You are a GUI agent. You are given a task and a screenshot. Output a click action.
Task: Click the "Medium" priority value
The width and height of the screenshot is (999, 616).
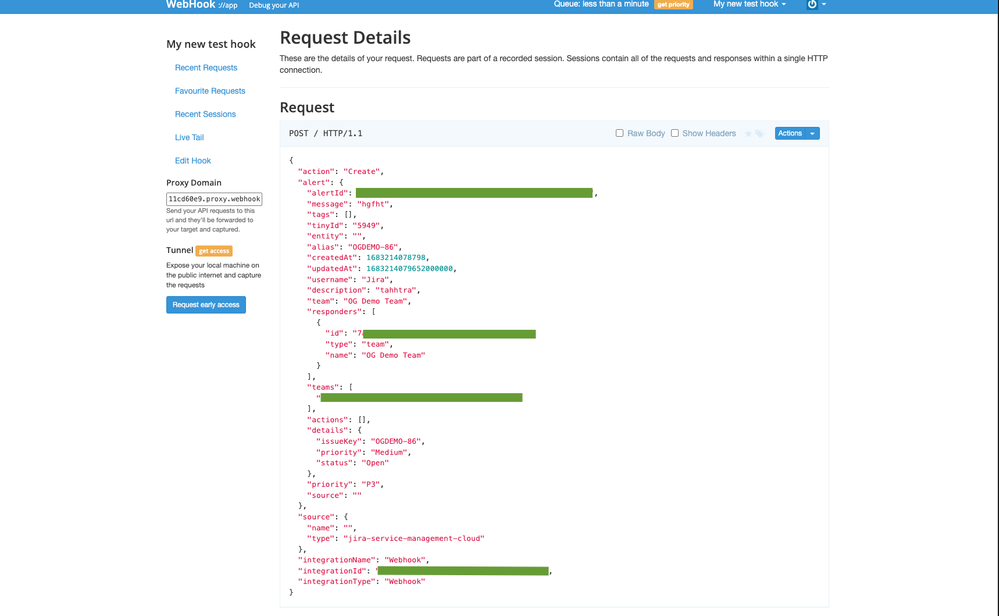(x=389, y=453)
